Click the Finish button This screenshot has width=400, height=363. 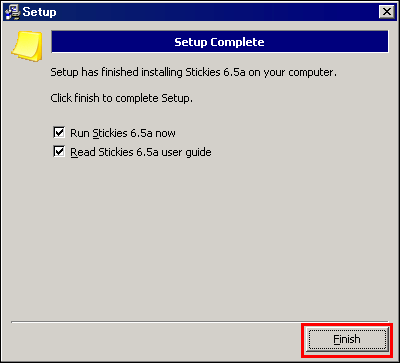coord(347,339)
